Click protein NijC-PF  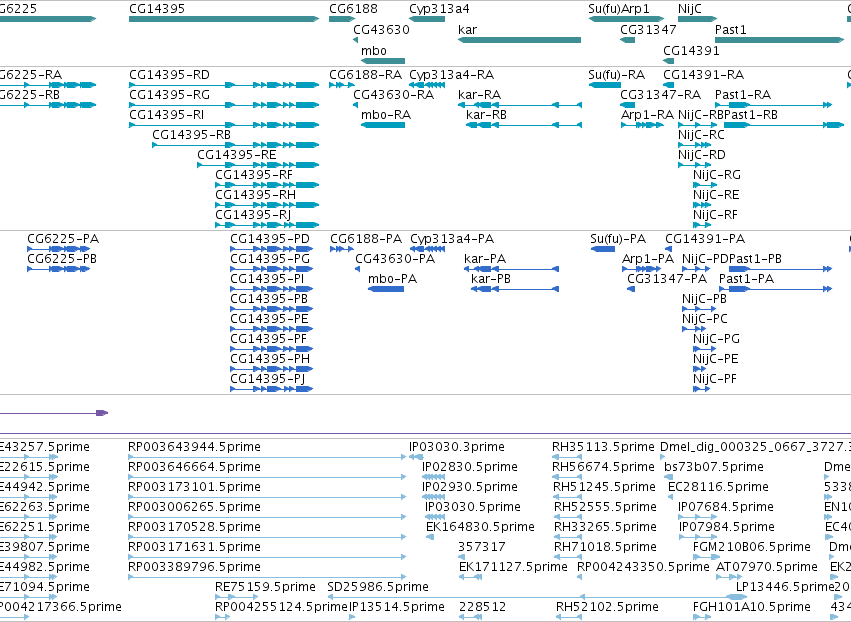pyautogui.click(x=701, y=389)
